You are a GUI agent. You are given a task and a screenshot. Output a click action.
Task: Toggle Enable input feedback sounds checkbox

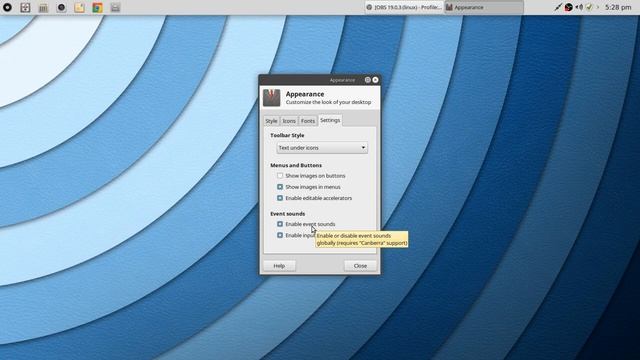[280, 235]
